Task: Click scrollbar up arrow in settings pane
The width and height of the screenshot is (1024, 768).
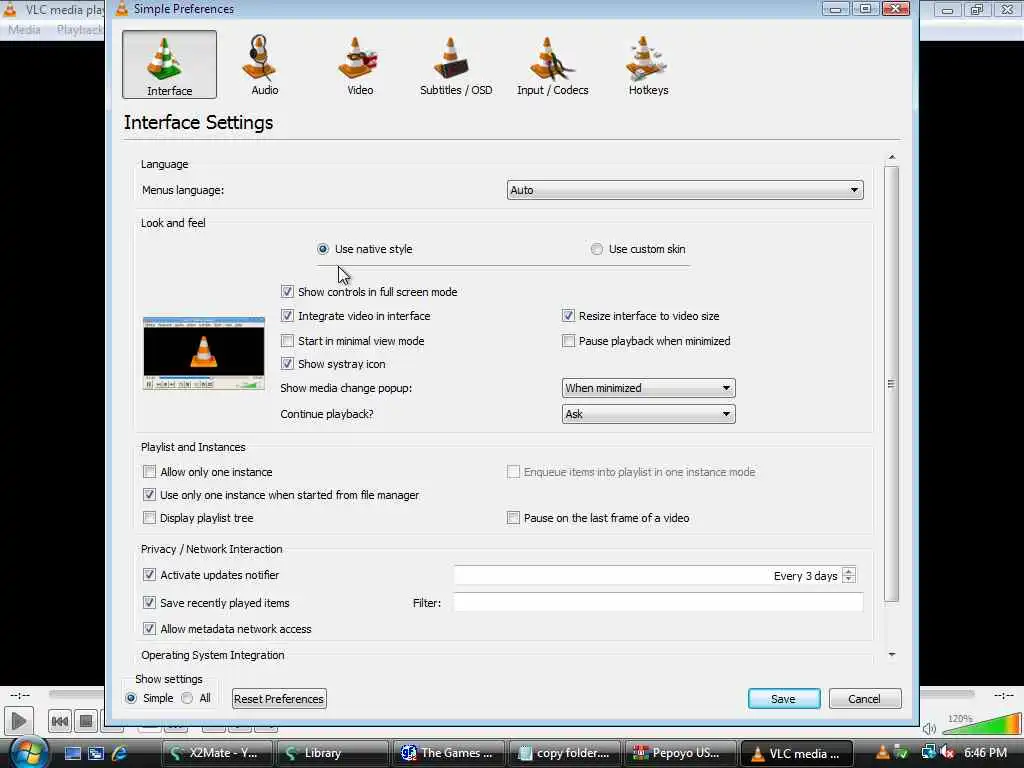Action: pyautogui.click(x=891, y=157)
